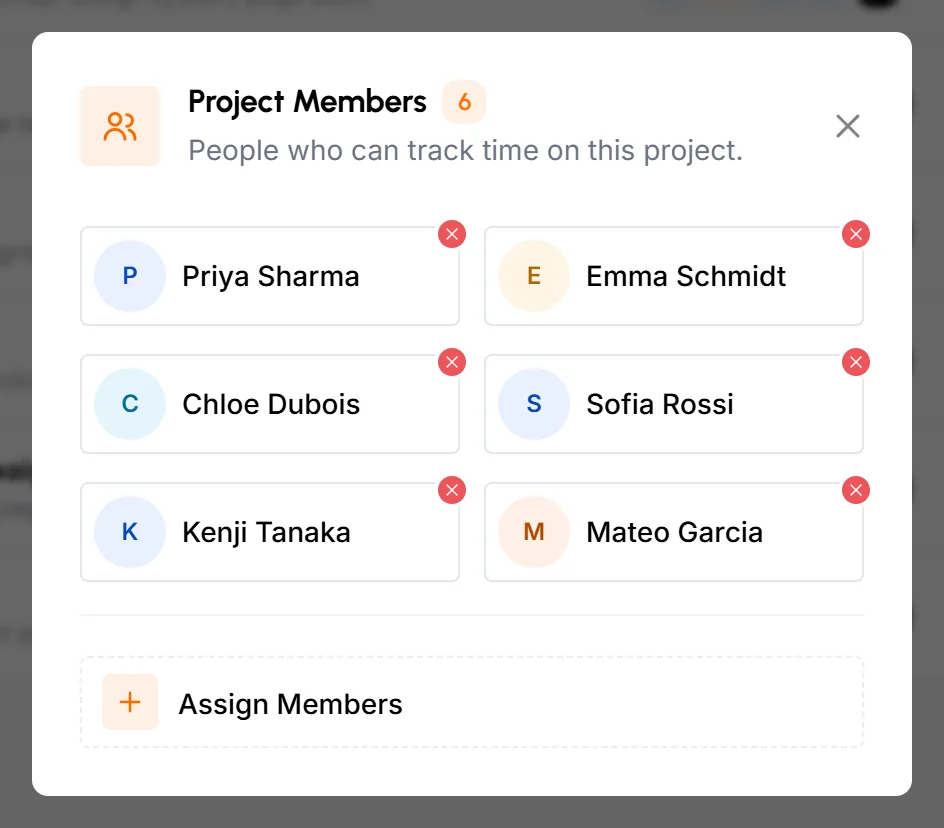
Task: Click Emma Schmidt's avatar
Action: click(534, 276)
